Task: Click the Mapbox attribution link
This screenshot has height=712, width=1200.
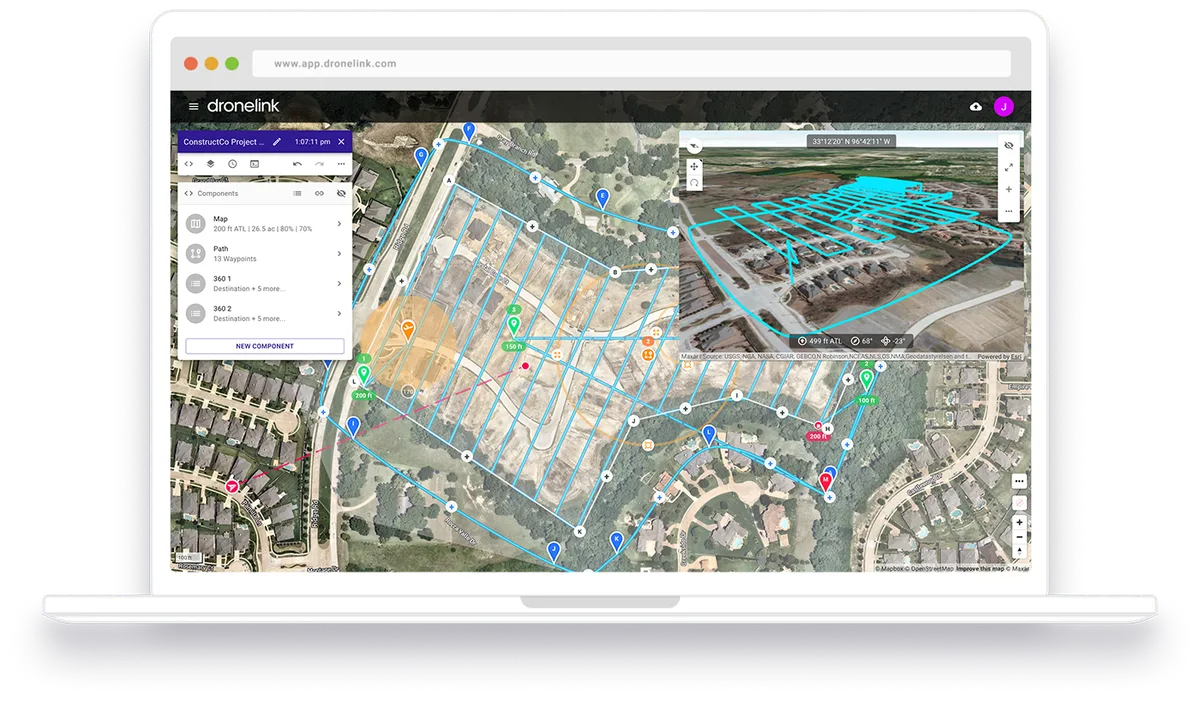Action: pyautogui.click(x=891, y=569)
